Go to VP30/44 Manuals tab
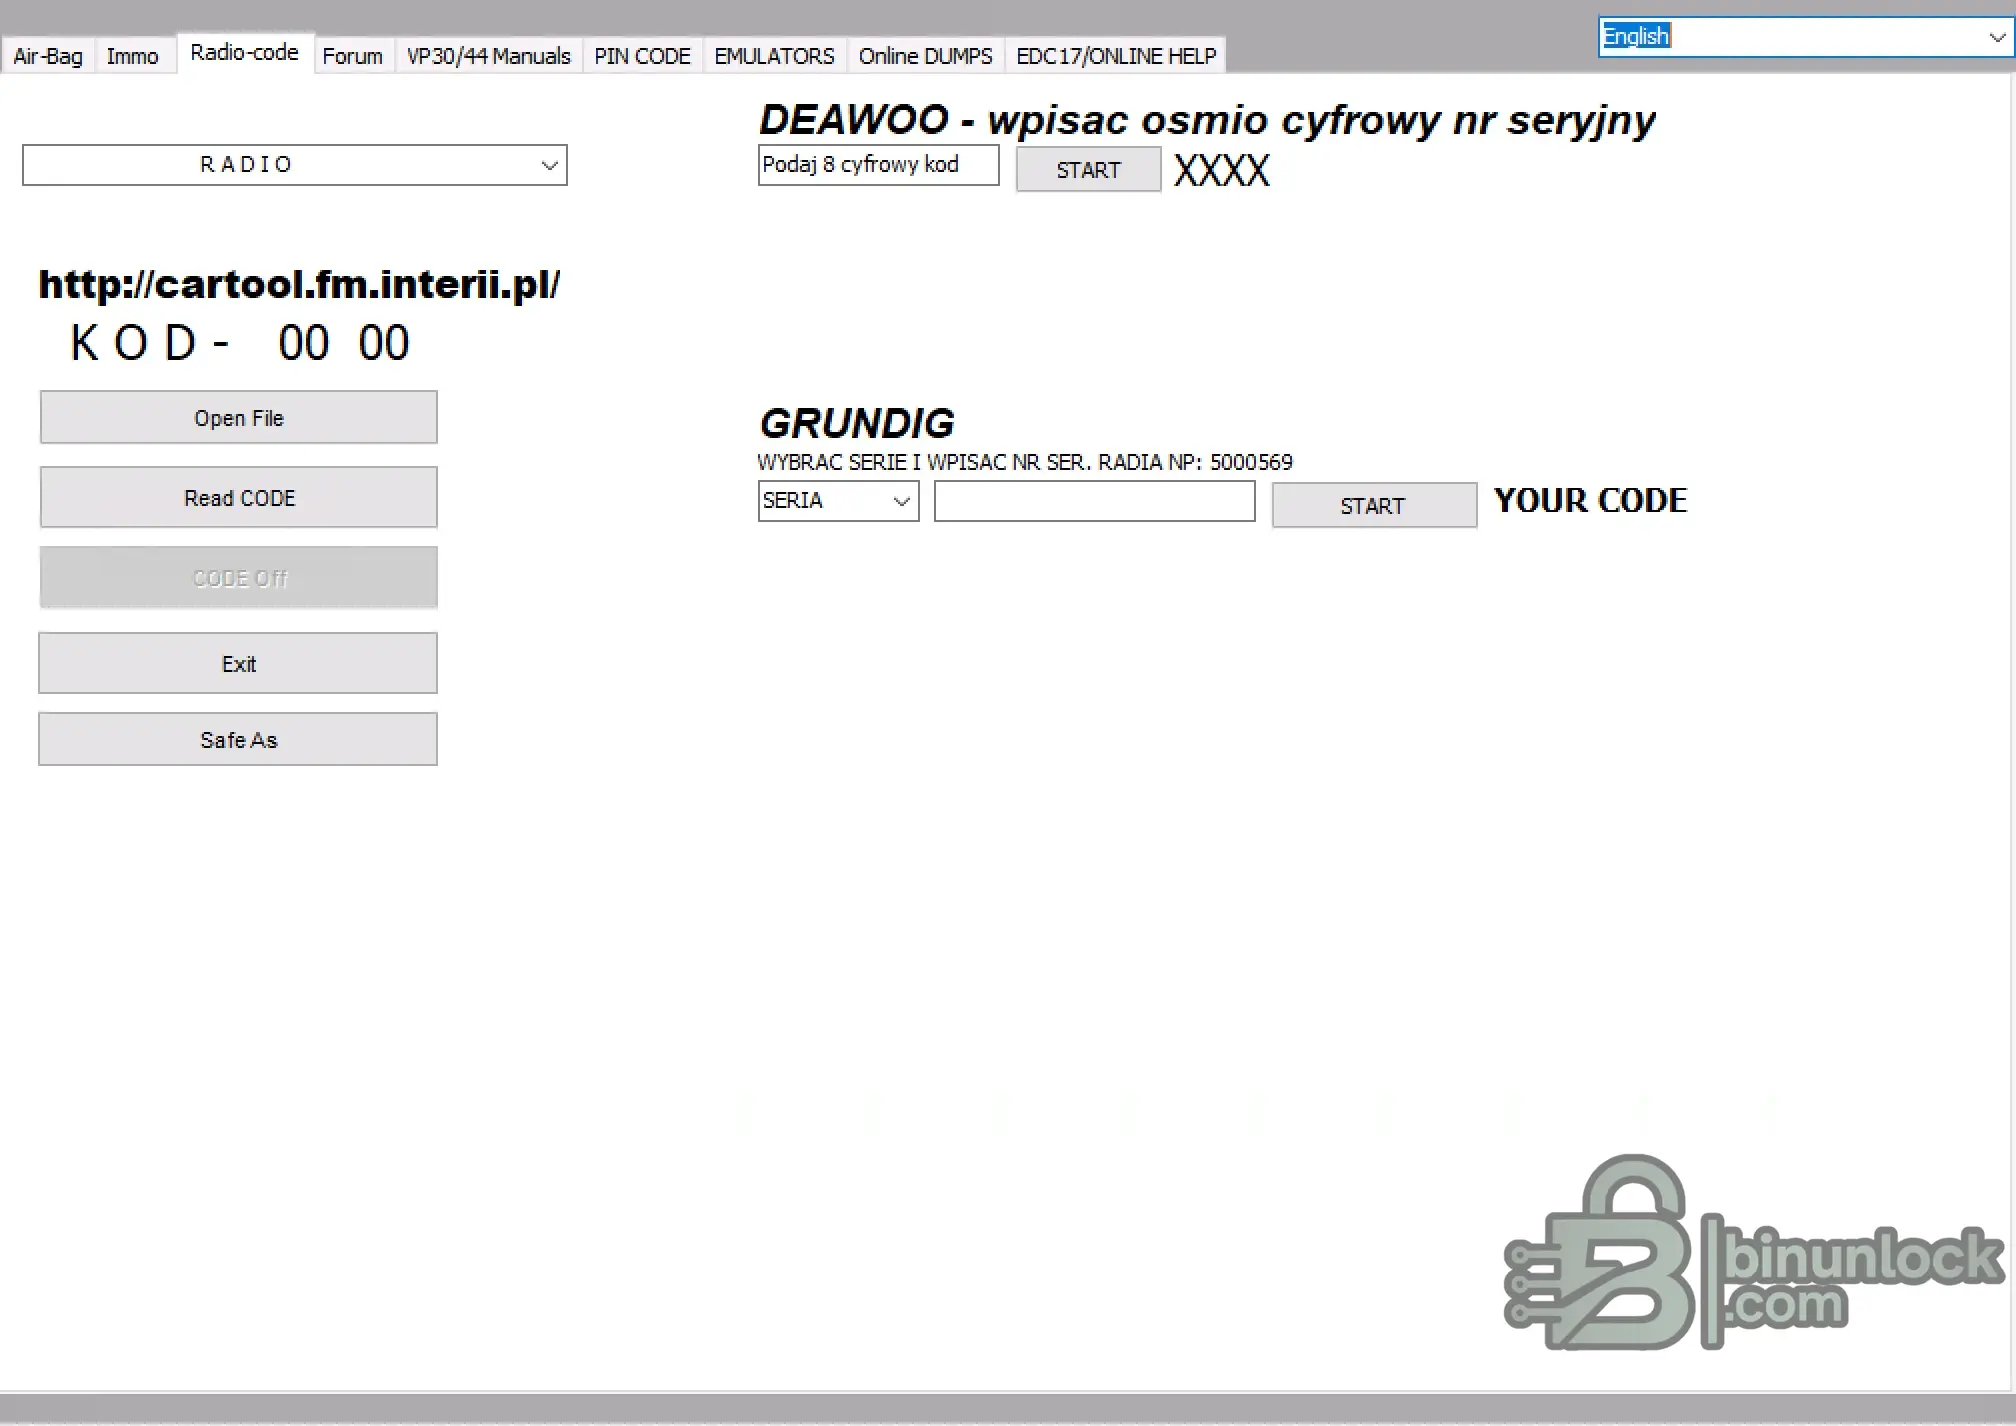 [489, 56]
